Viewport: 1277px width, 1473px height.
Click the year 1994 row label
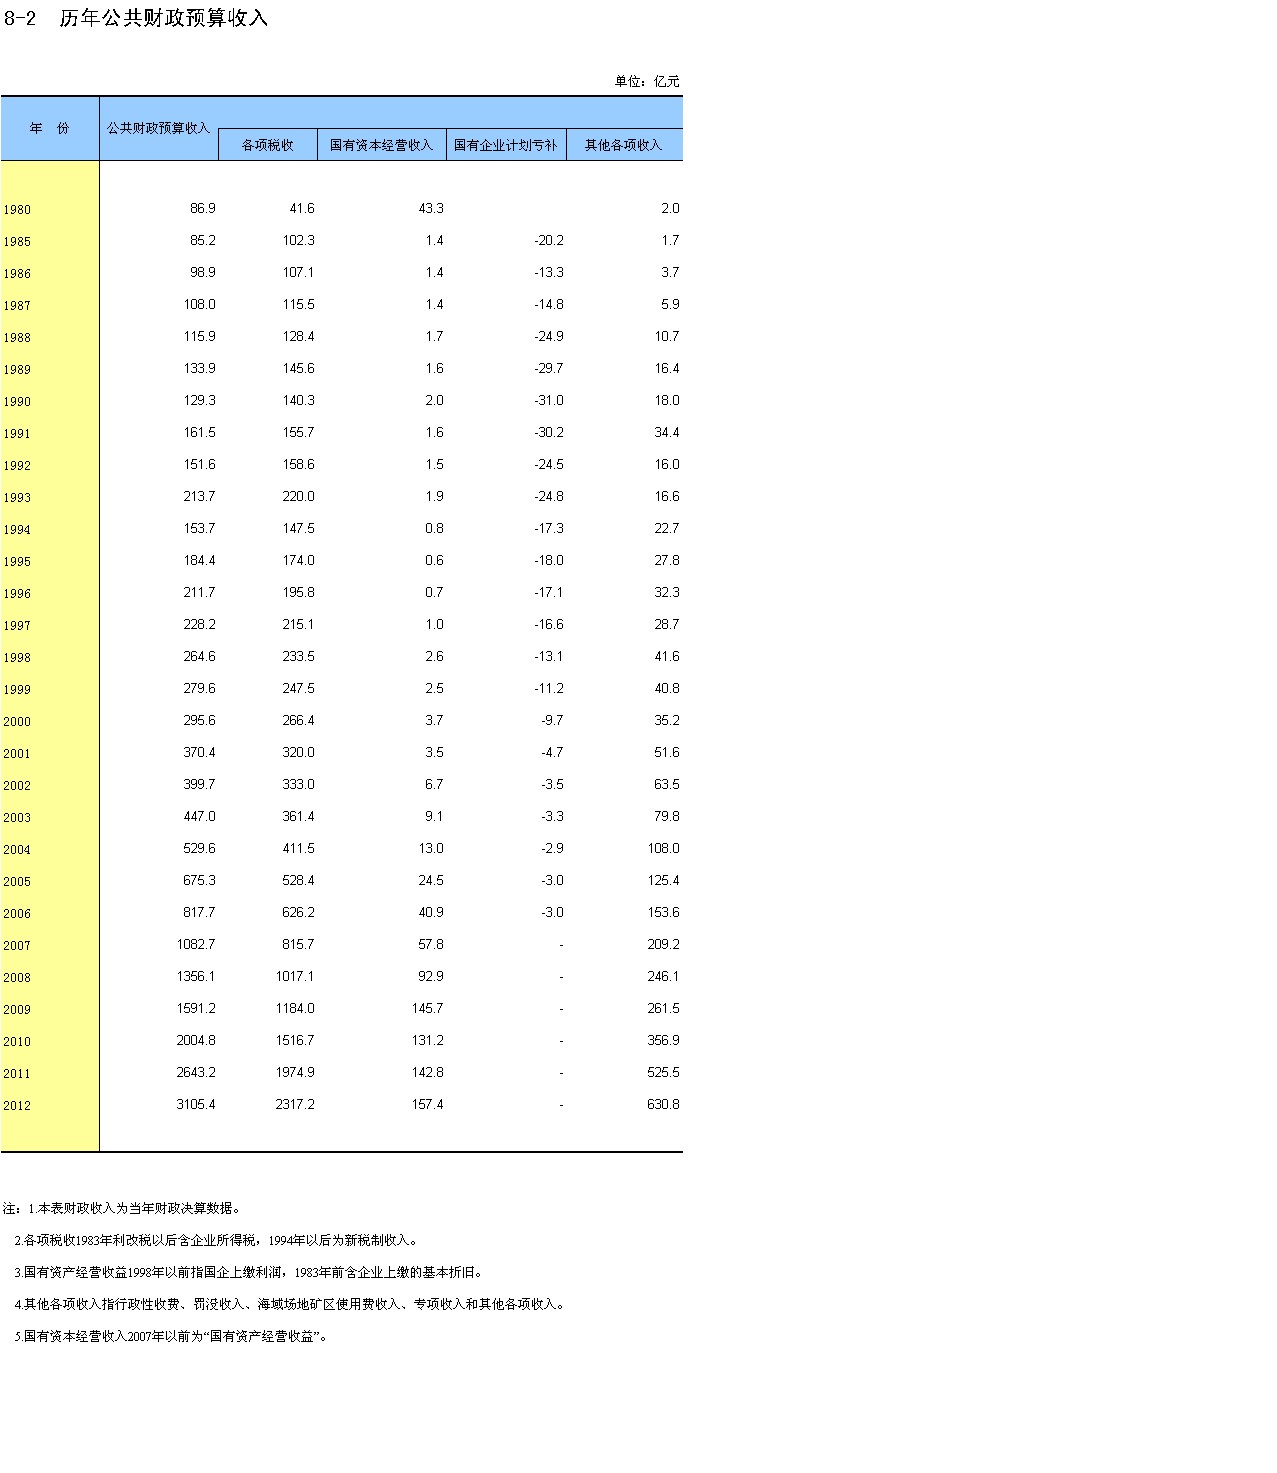point(17,530)
